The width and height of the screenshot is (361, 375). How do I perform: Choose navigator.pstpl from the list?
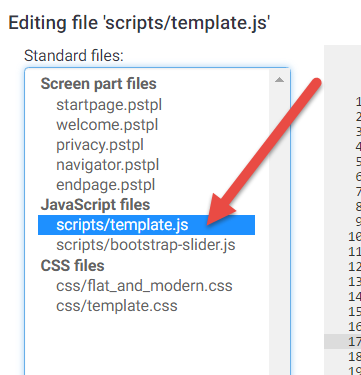tap(108, 165)
